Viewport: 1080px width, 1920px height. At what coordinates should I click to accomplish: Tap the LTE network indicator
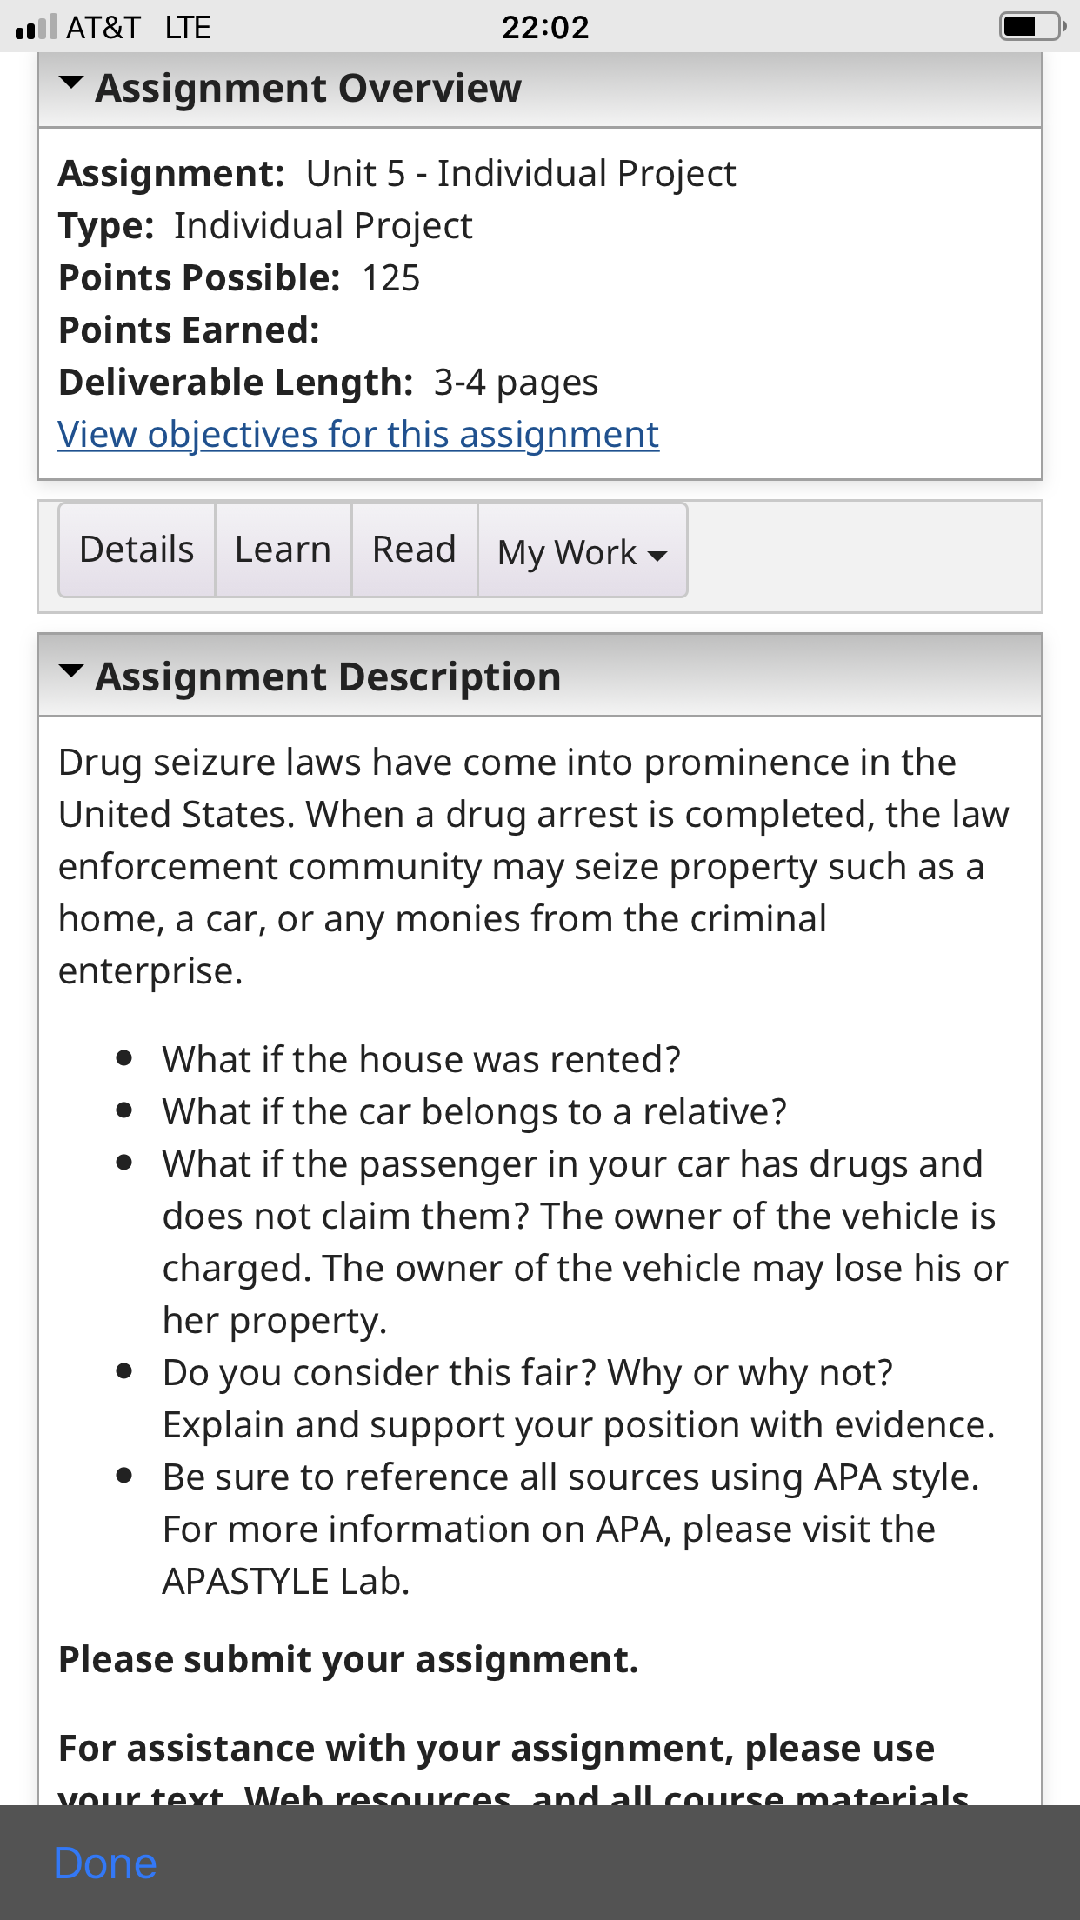click(188, 27)
